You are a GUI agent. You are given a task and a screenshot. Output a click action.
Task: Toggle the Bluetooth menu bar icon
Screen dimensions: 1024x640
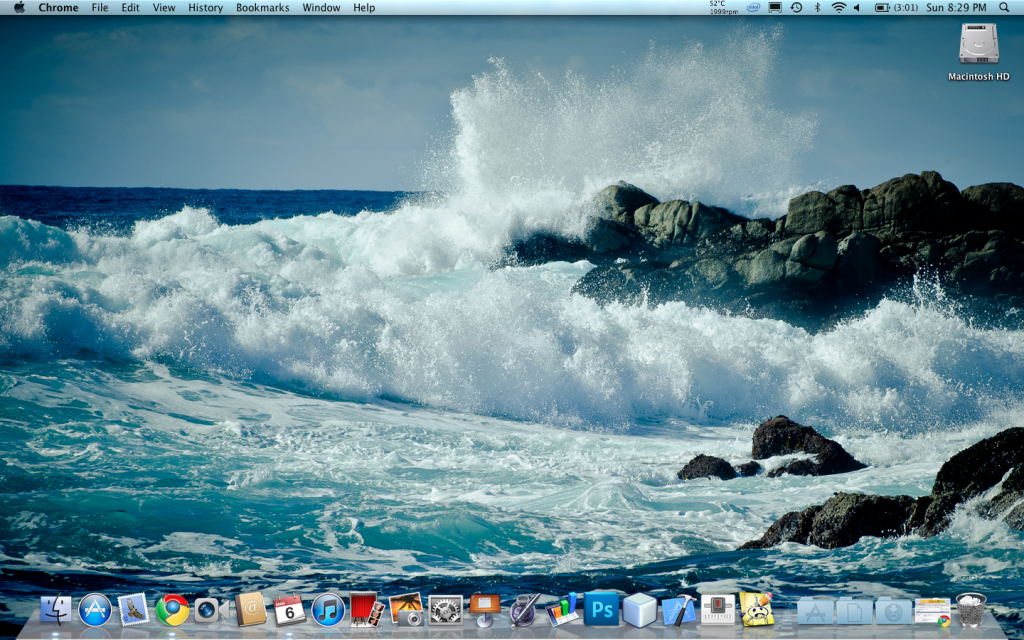816,8
